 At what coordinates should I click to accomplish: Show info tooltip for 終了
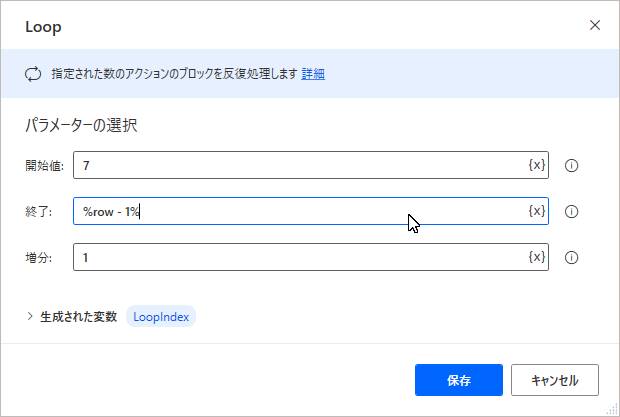coord(571,211)
